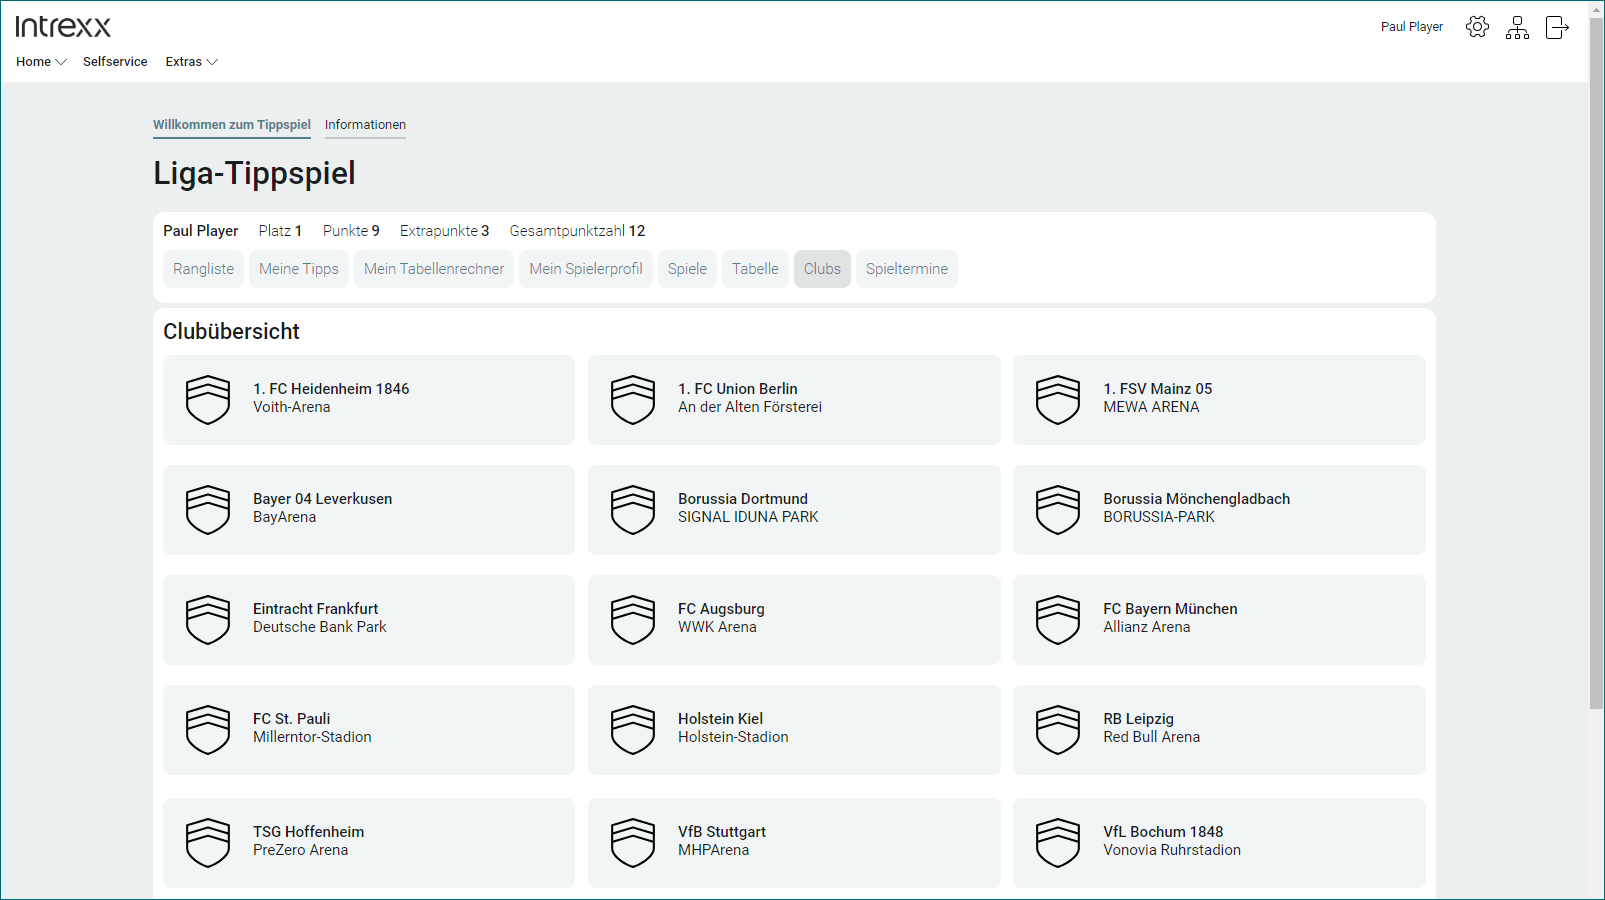Image resolution: width=1605 pixels, height=900 pixels.
Task: Open Mein Tabellenrechner
Action: click(434, 269)
